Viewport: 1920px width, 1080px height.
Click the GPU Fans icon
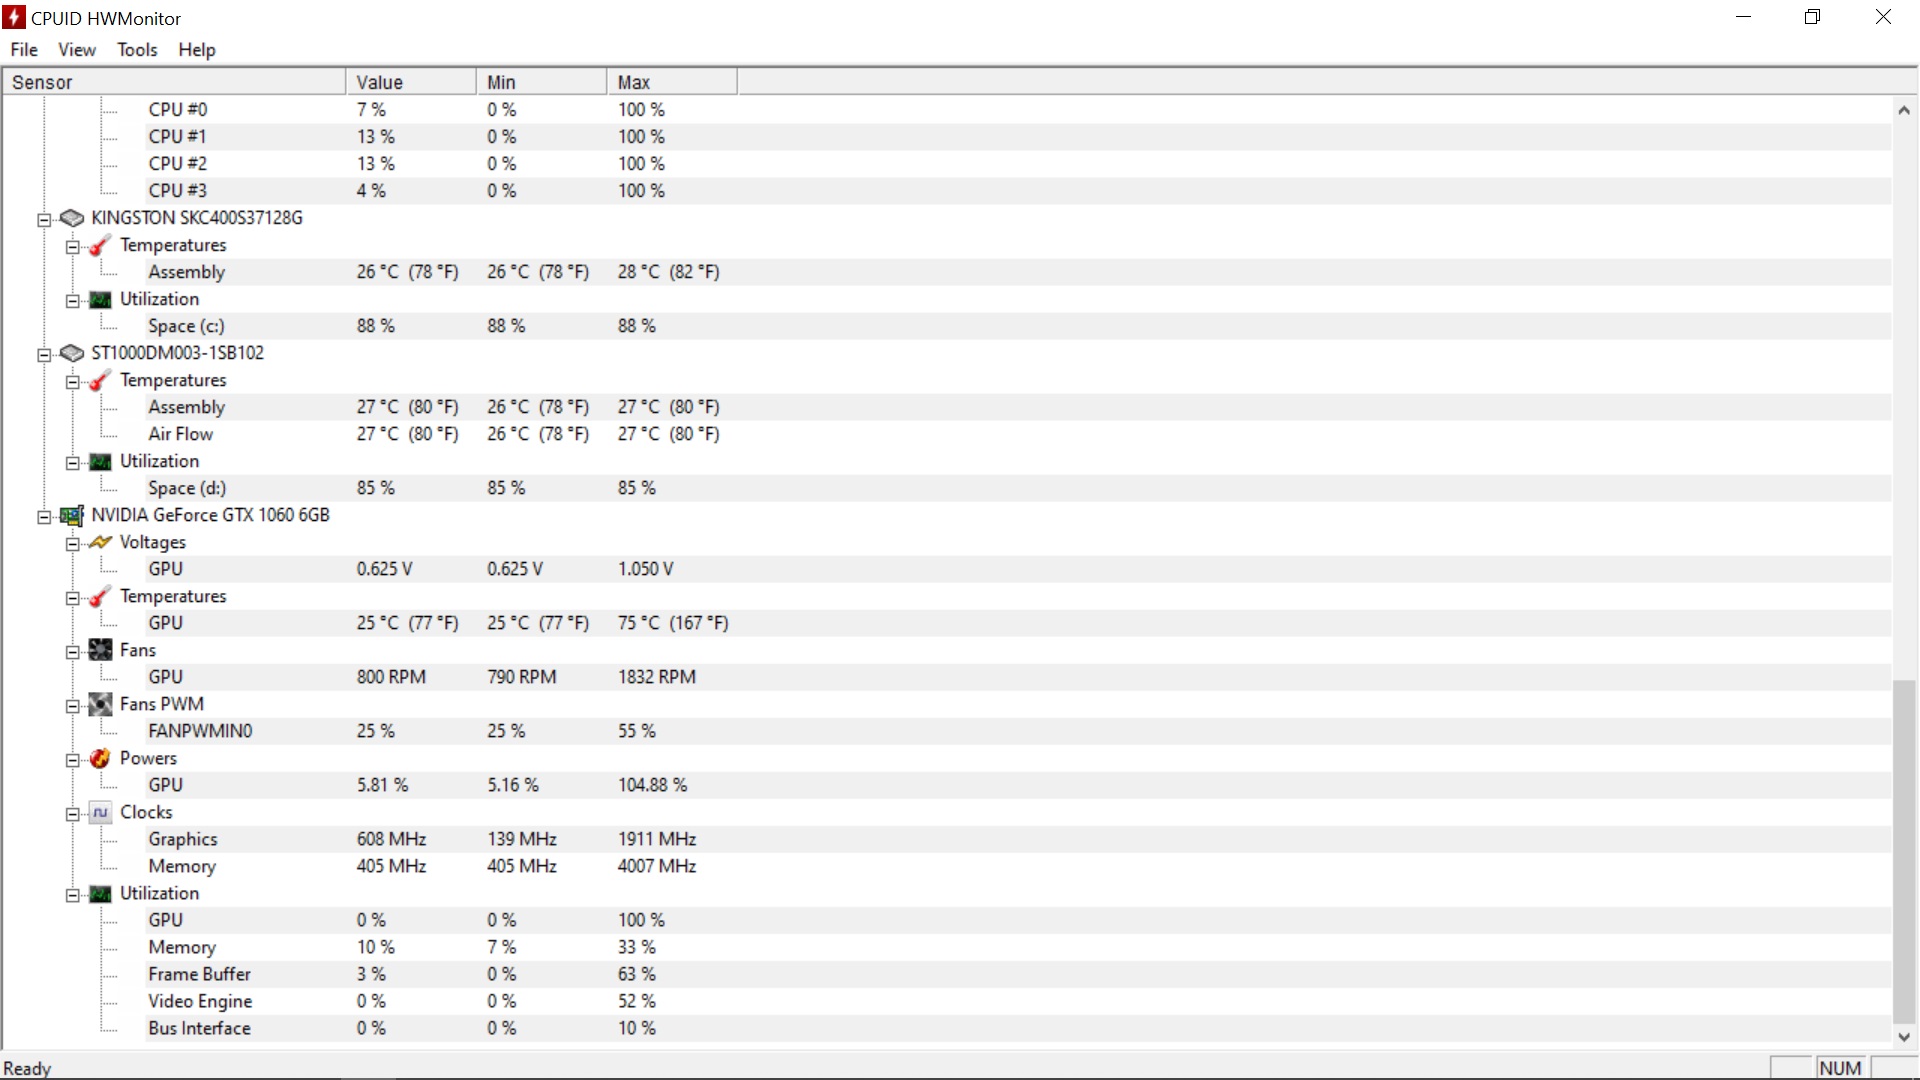(x=100, y=650)
